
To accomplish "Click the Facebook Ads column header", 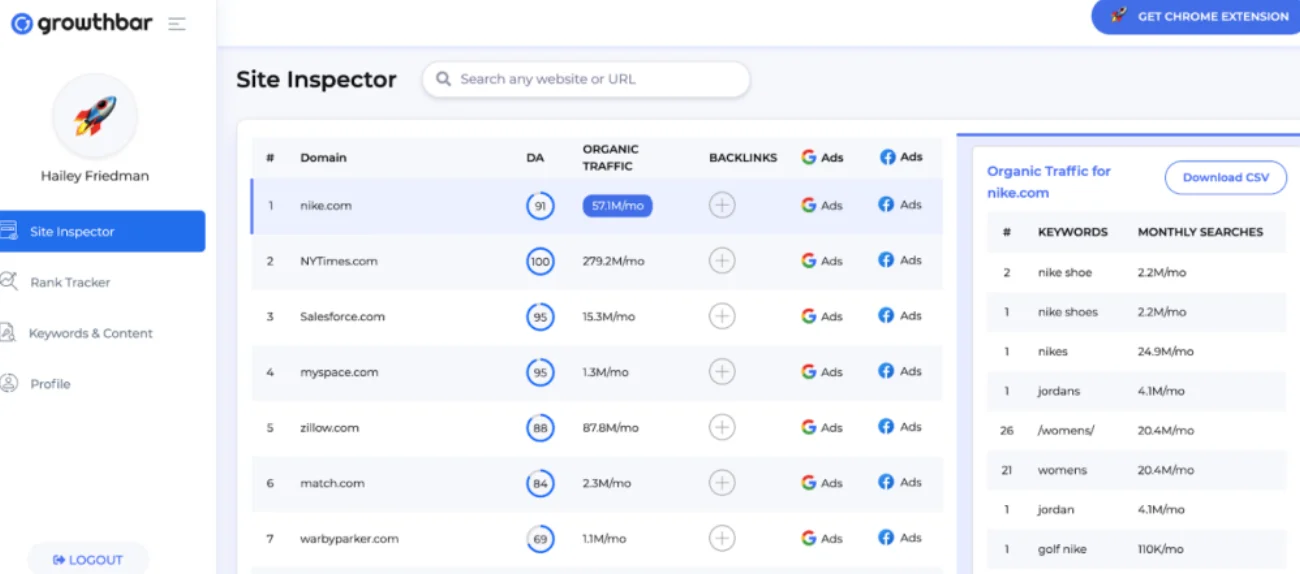I will [900, 157].
